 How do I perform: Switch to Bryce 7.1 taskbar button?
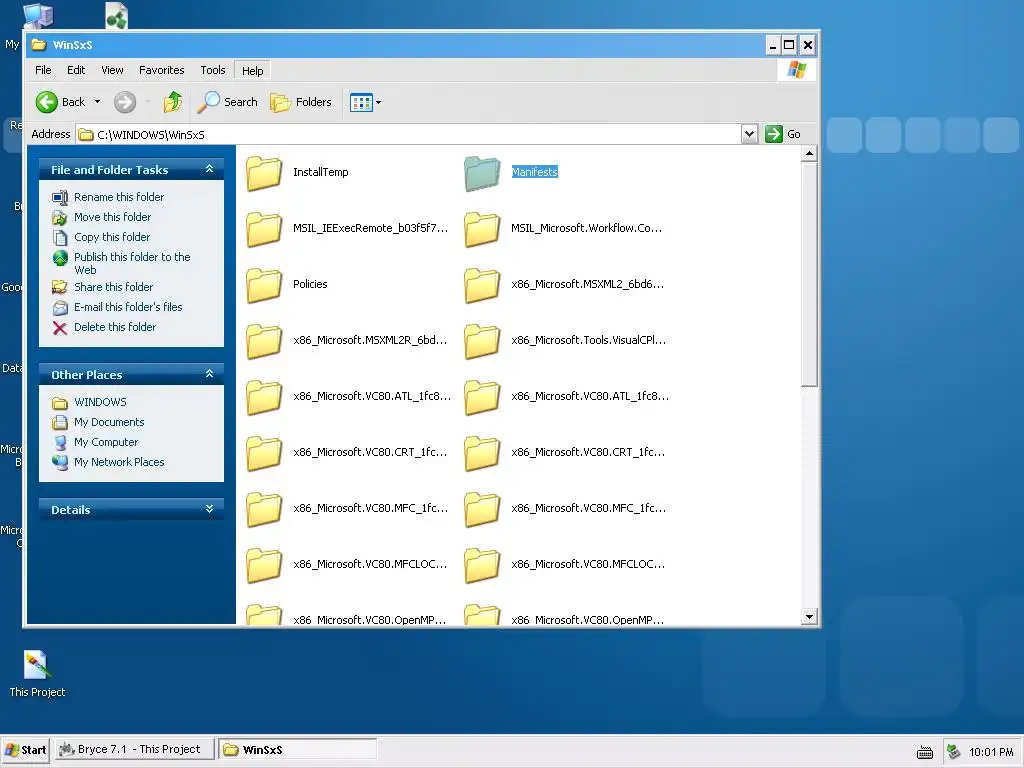pos(134,749)
